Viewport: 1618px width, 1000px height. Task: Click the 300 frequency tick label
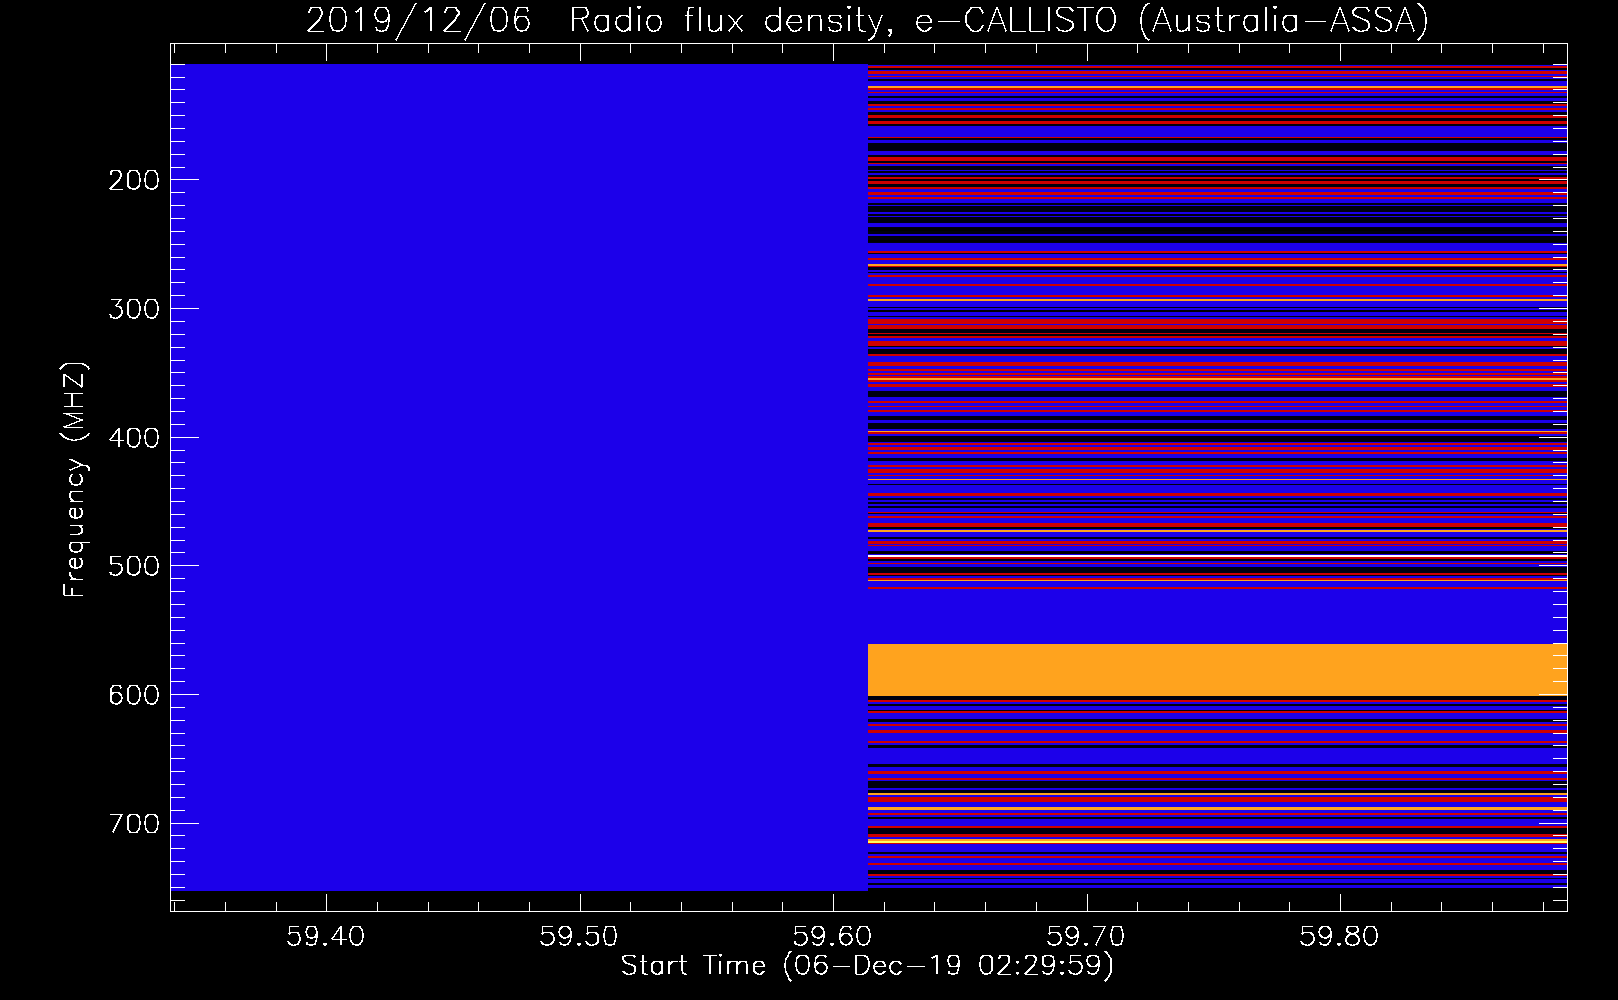click(134, 309)
